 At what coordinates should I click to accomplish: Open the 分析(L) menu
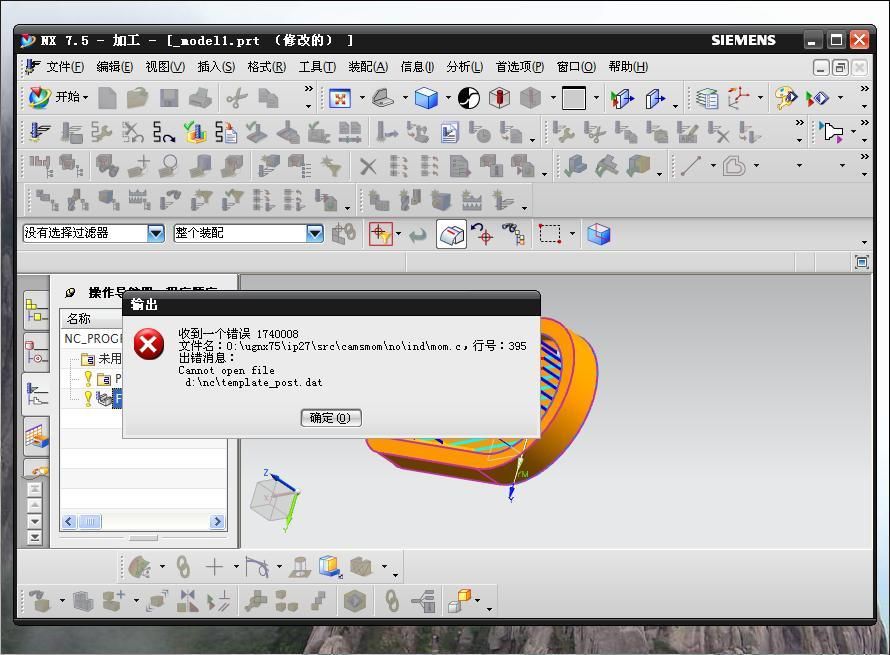pos(464,67)
